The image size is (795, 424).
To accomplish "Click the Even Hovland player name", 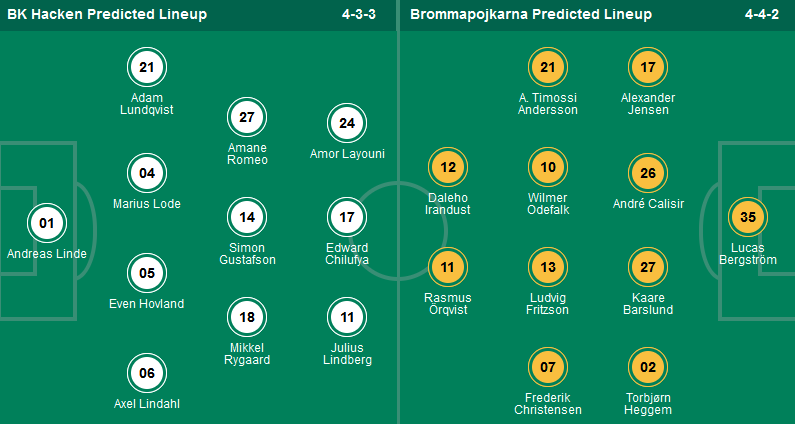I will coord(147,303).
